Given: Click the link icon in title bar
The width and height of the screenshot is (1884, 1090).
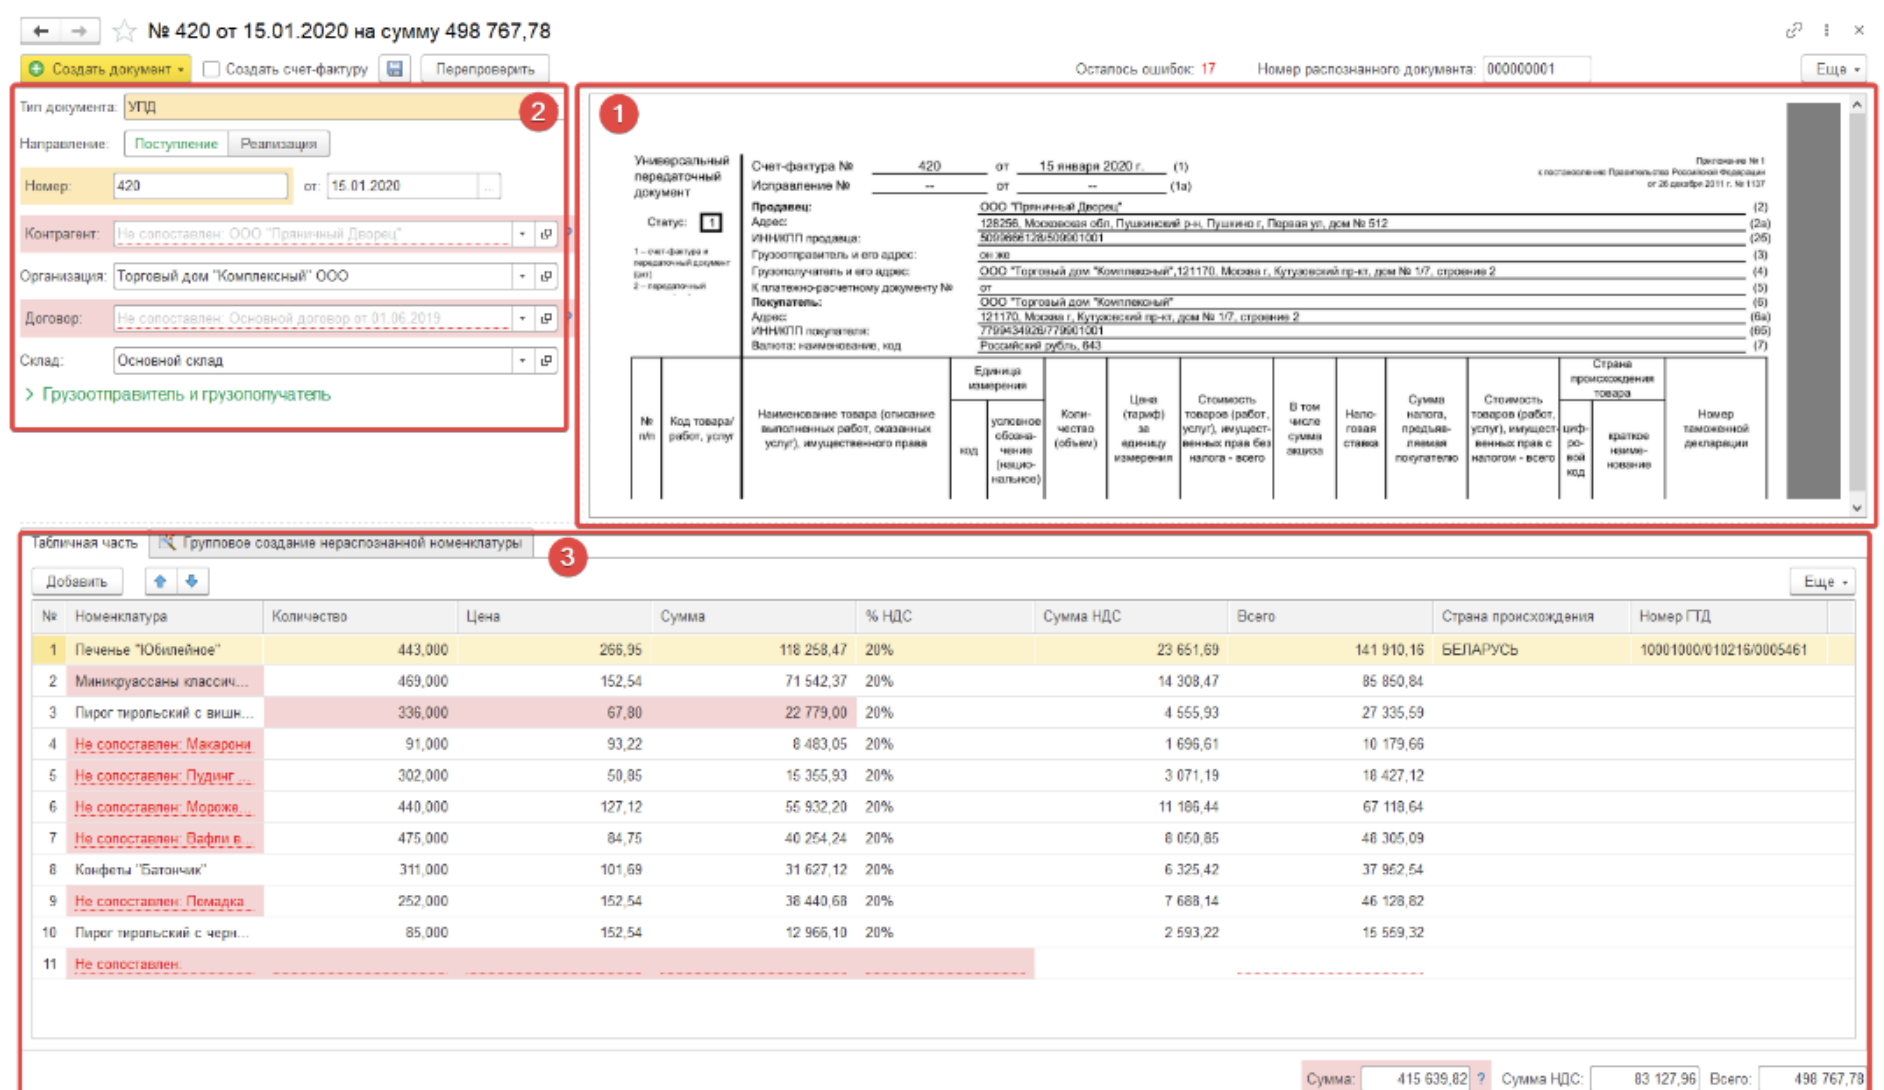Looking at the screenshot, I should [1794, 31].
